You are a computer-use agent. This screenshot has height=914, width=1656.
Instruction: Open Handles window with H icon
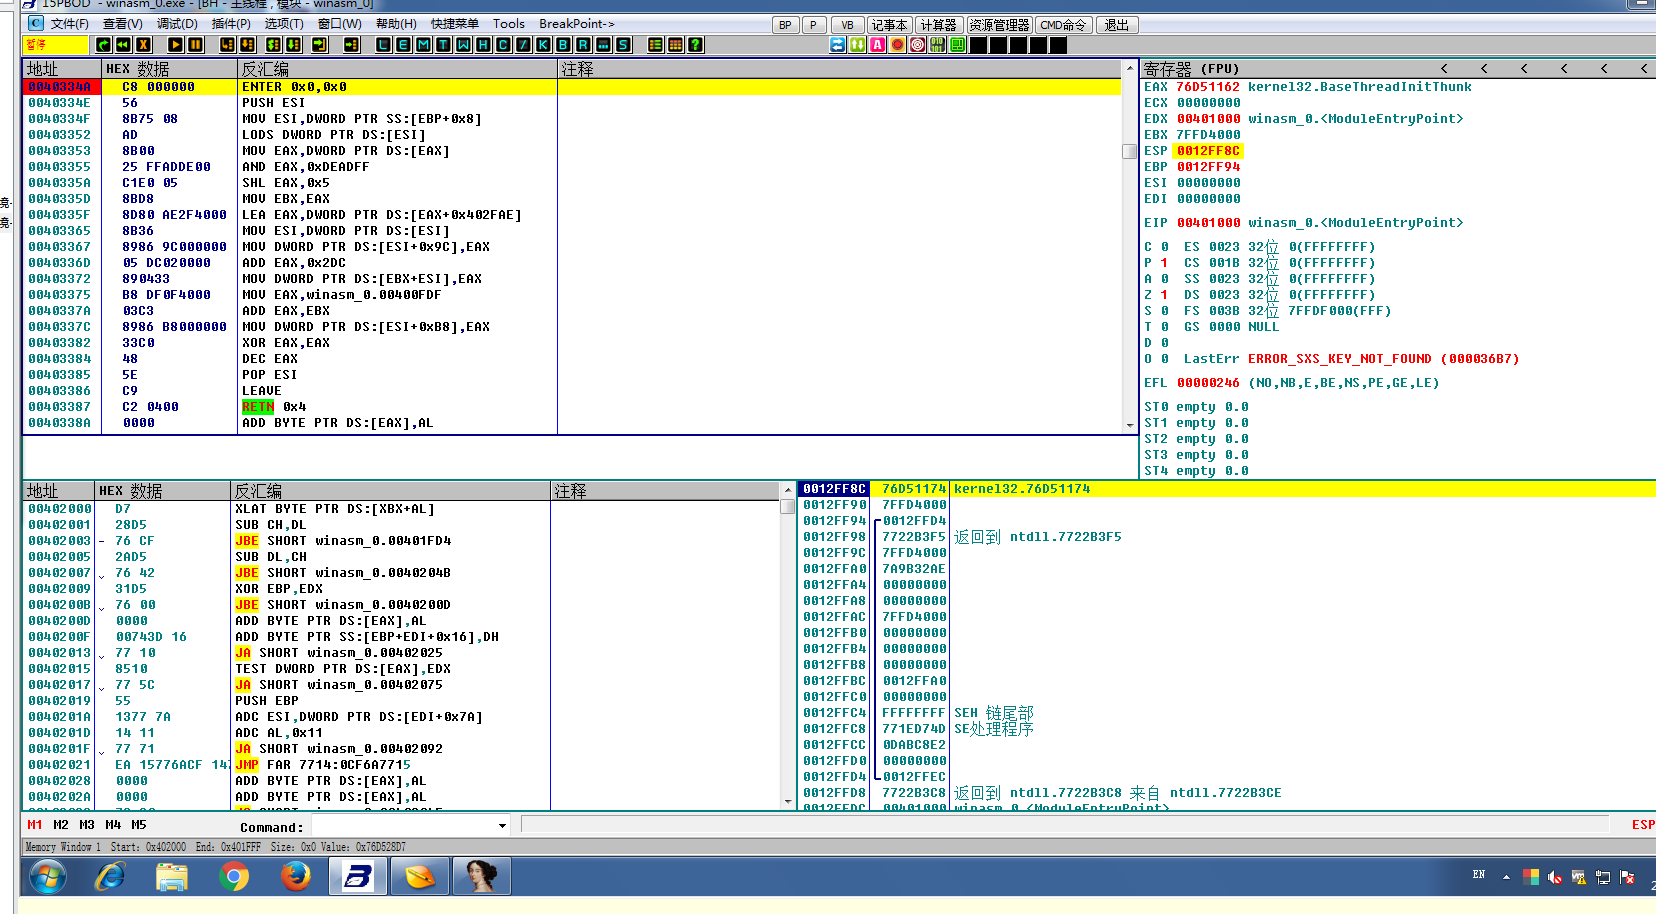(x=483, y=45)
